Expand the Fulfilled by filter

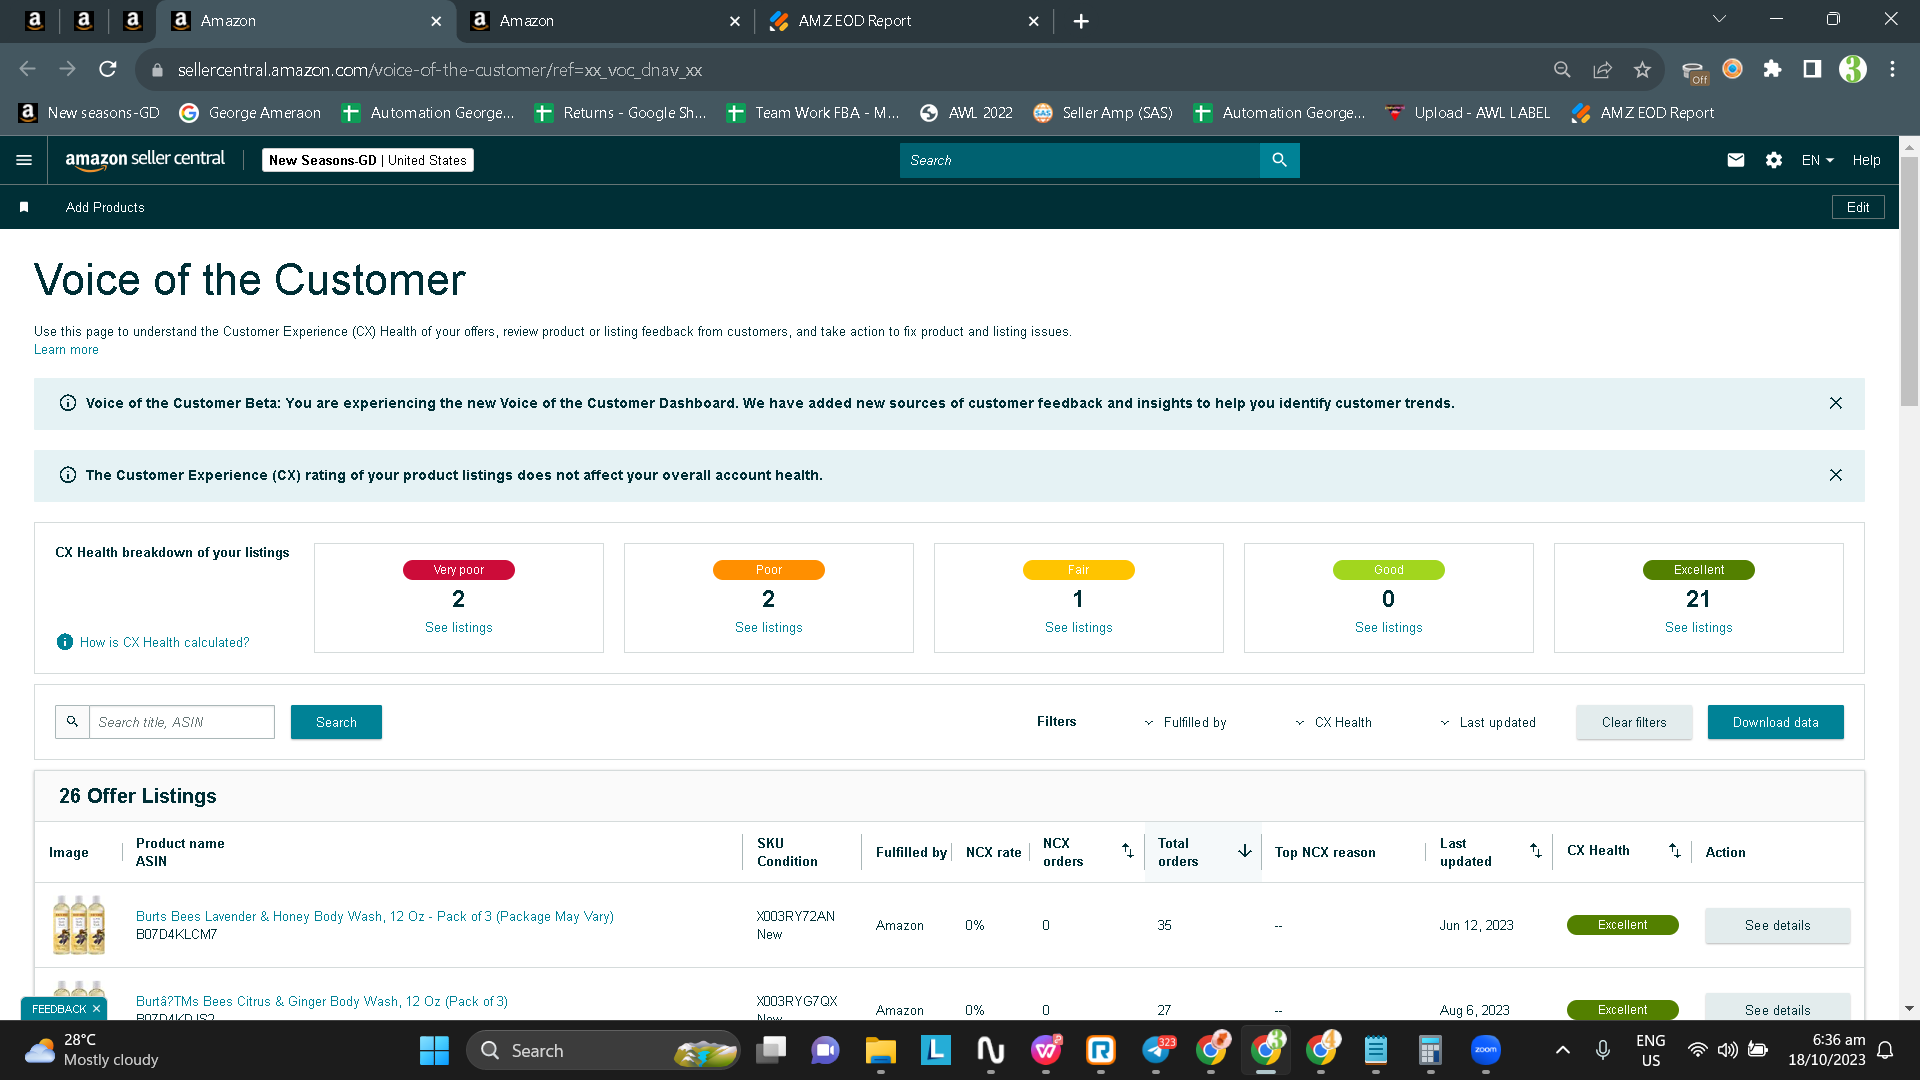coord(1186,722)
